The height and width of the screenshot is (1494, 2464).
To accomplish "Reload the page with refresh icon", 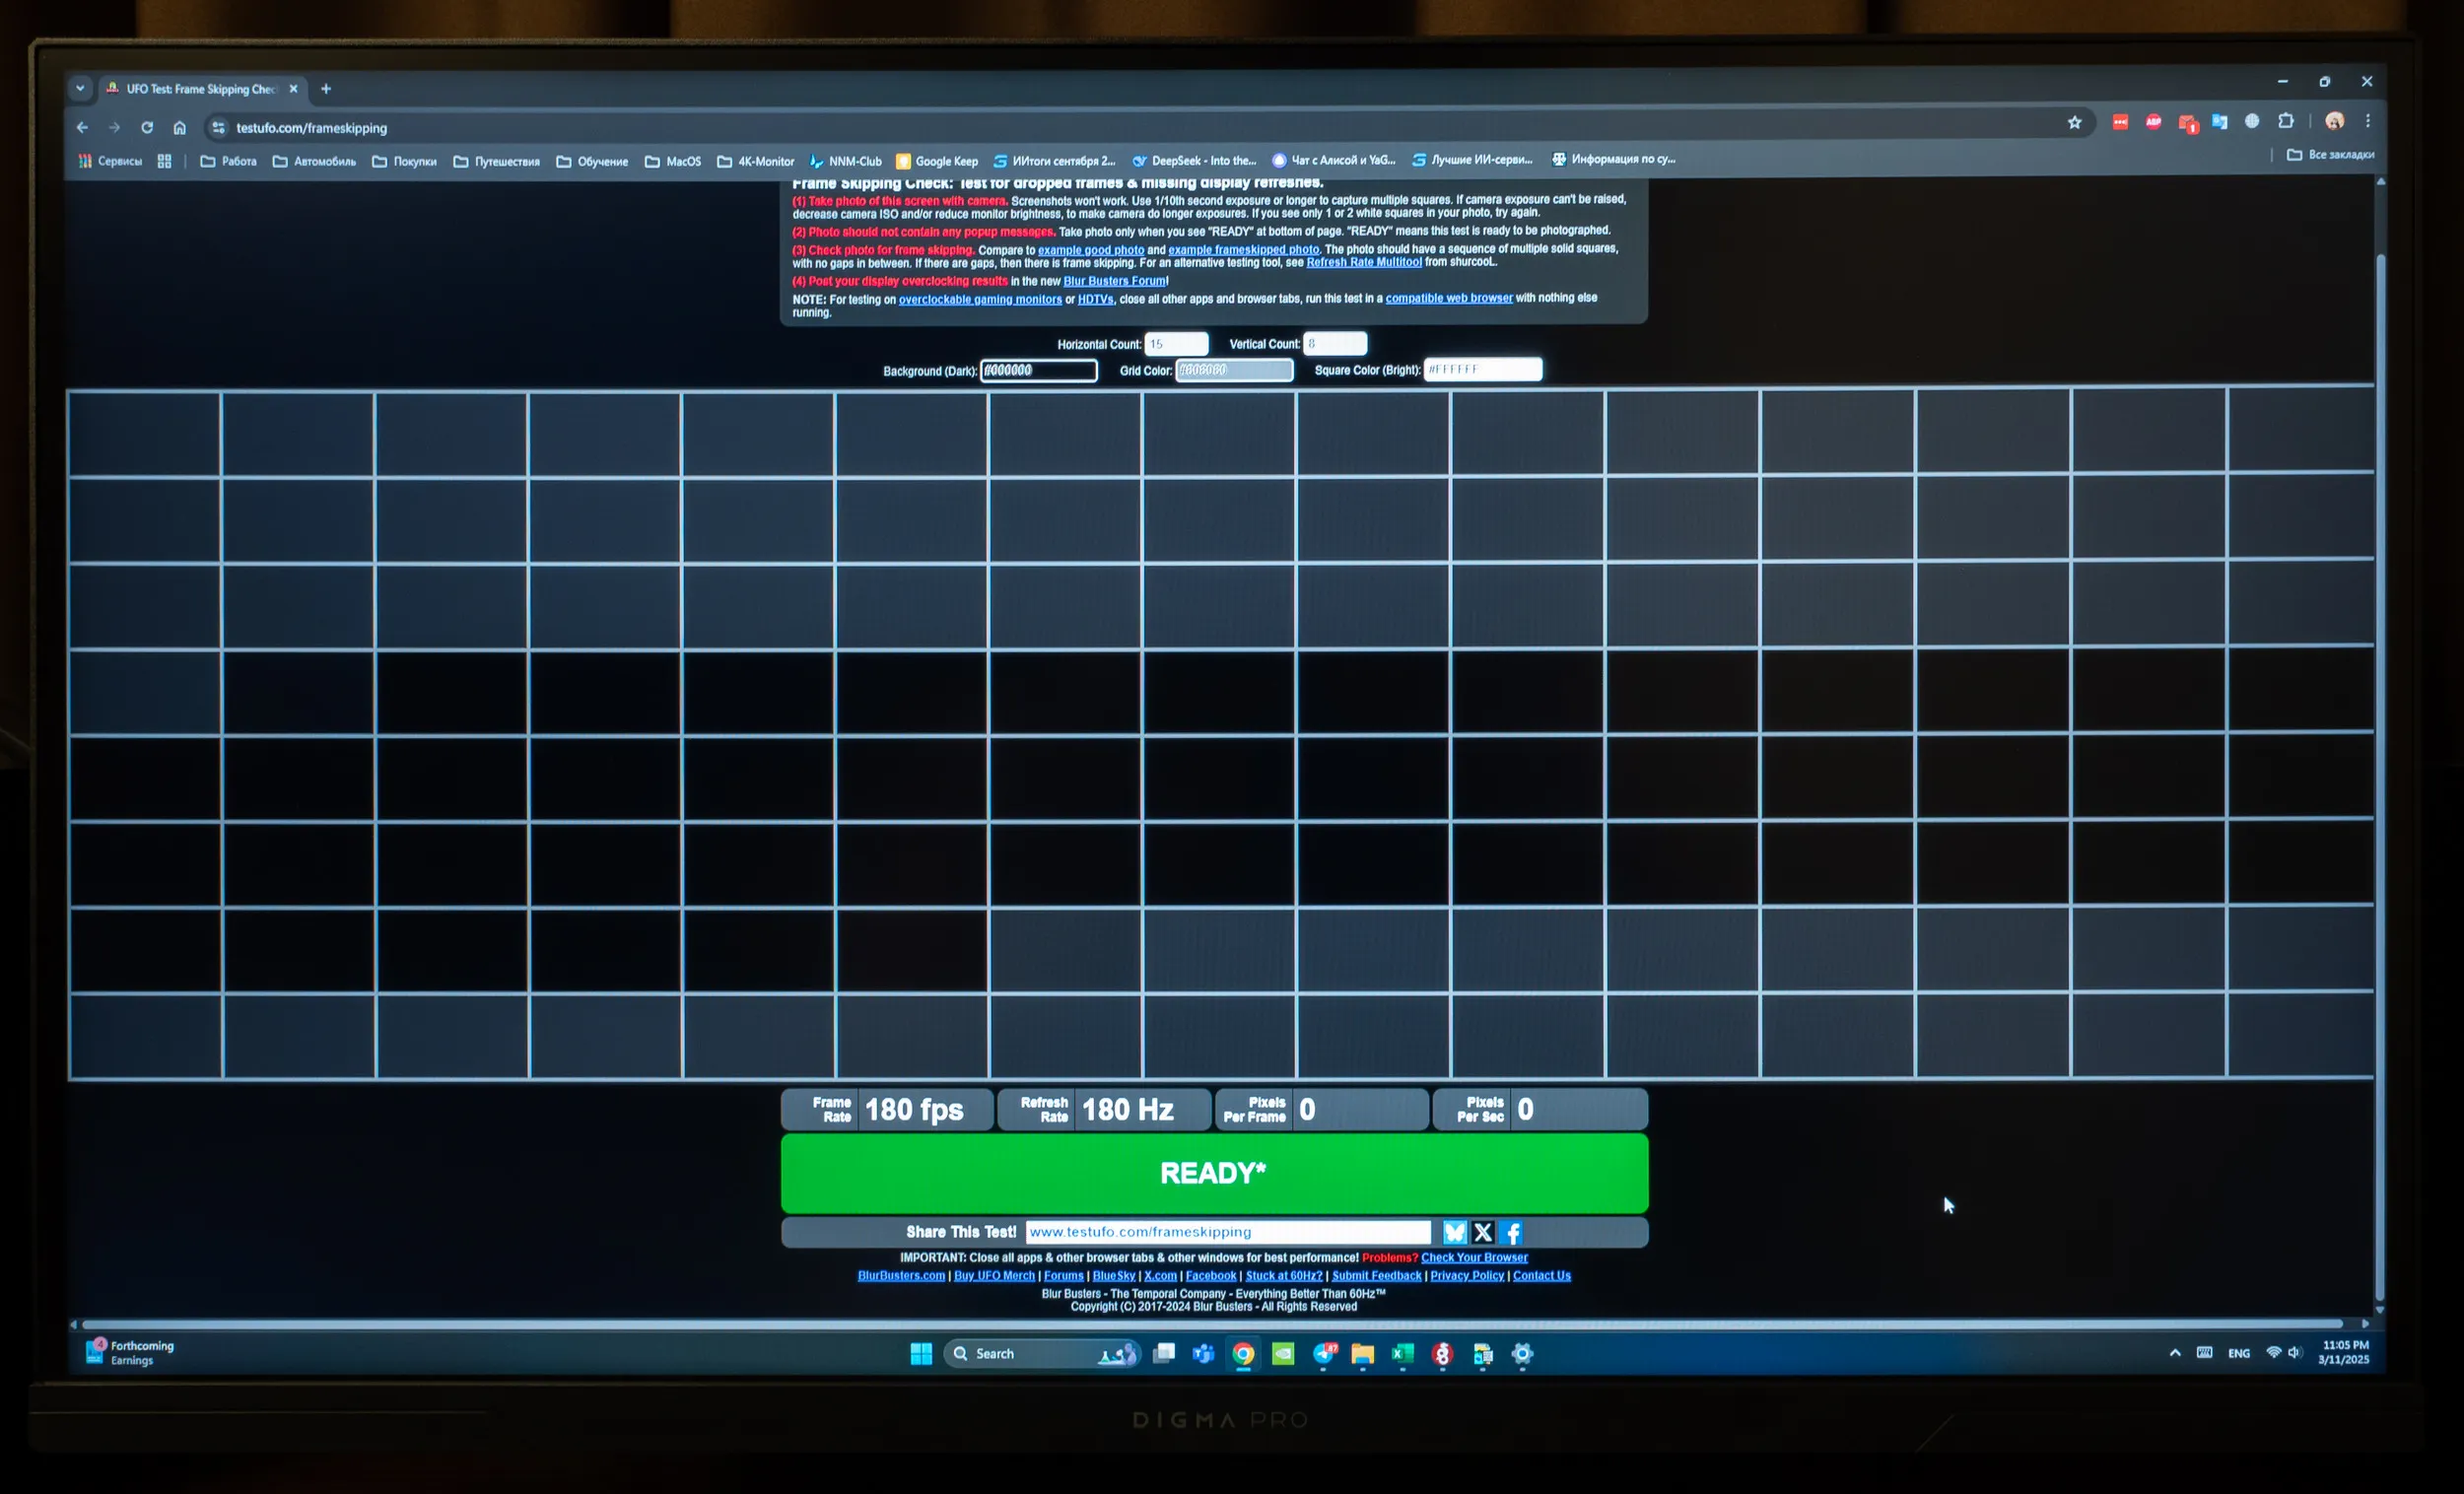I will (x=147, y=128).
